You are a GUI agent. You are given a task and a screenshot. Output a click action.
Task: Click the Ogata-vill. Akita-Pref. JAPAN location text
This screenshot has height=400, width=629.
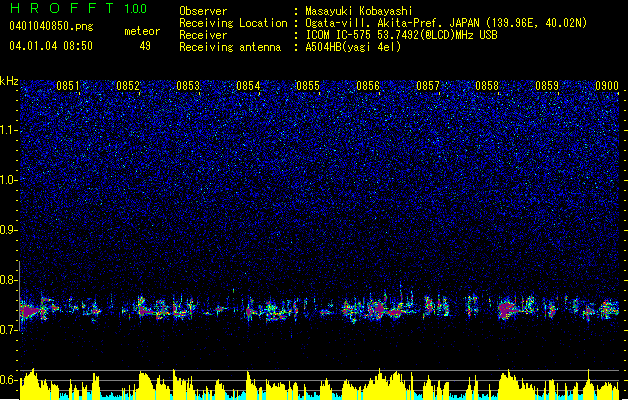[x=446, y=23]
